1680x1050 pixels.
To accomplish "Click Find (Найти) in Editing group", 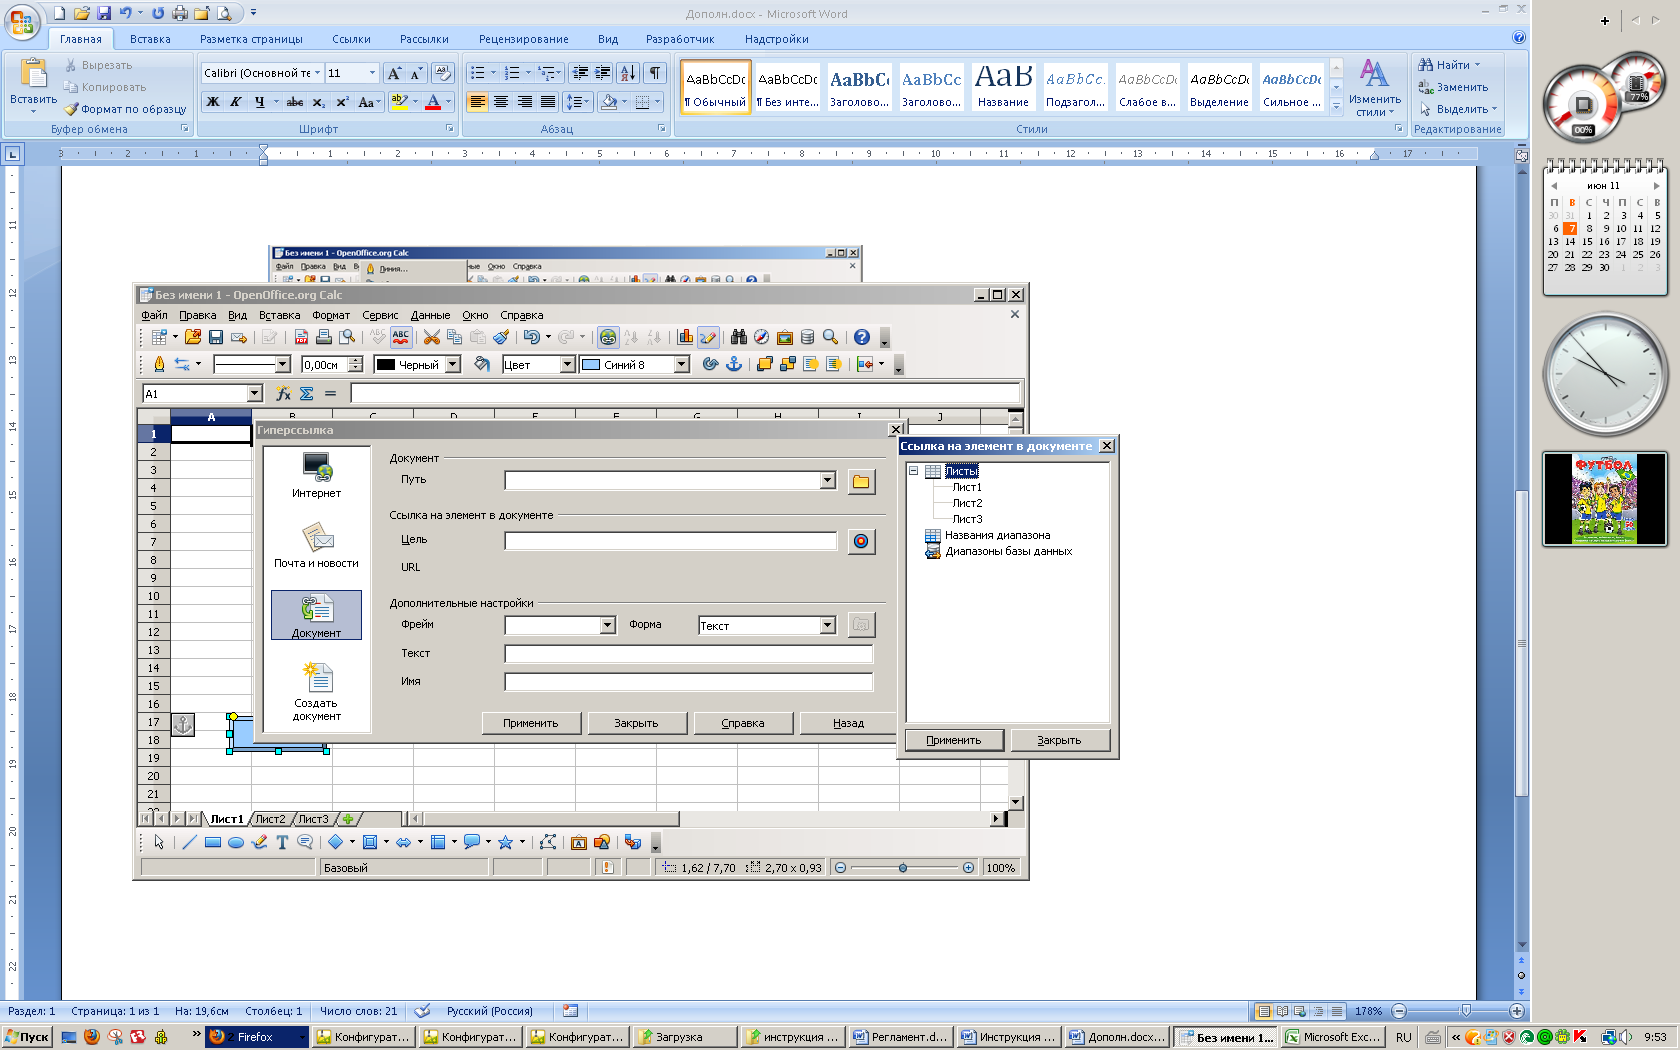I will [1448, 65].
